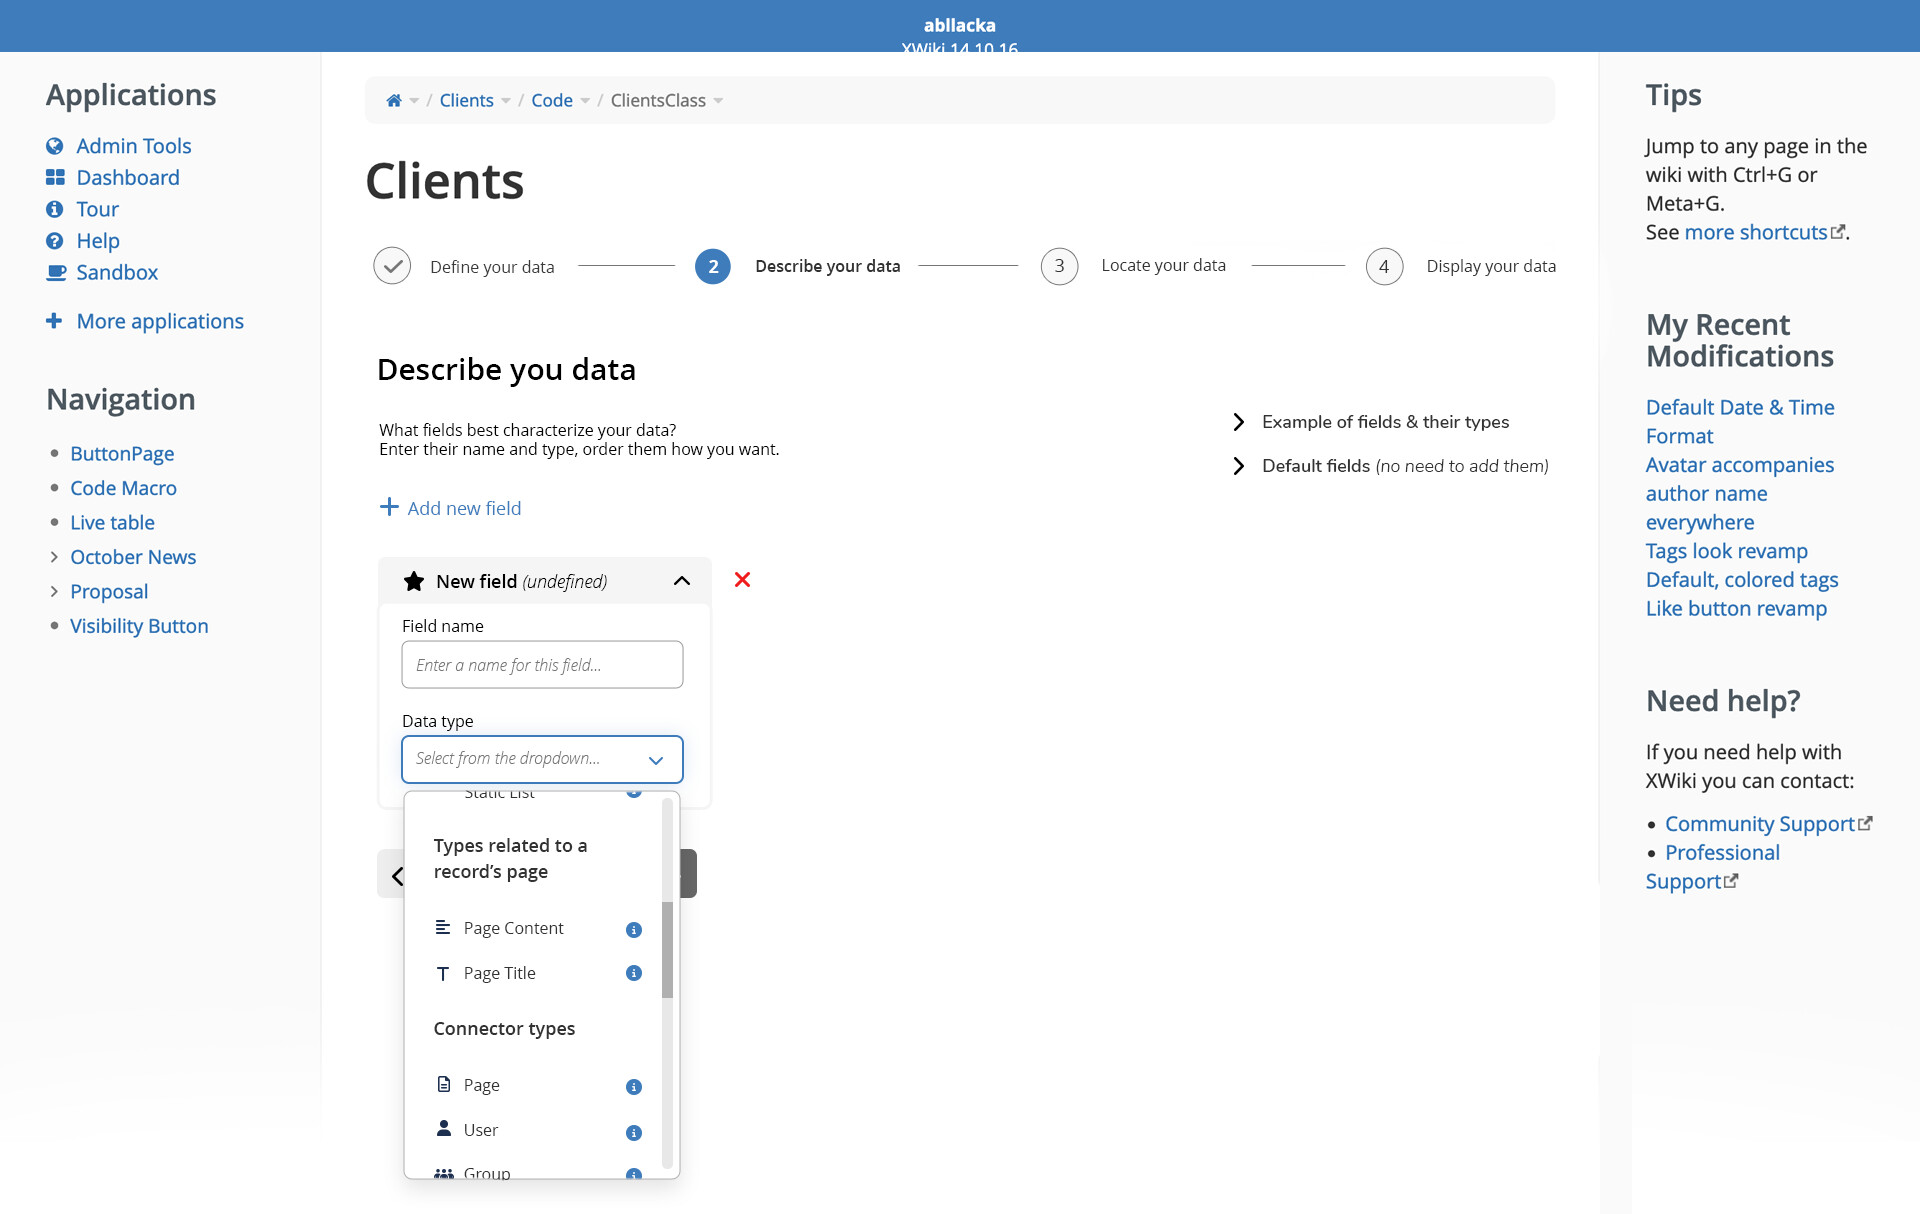Go to step 3 Locate your data

(x=1059, y=266)
